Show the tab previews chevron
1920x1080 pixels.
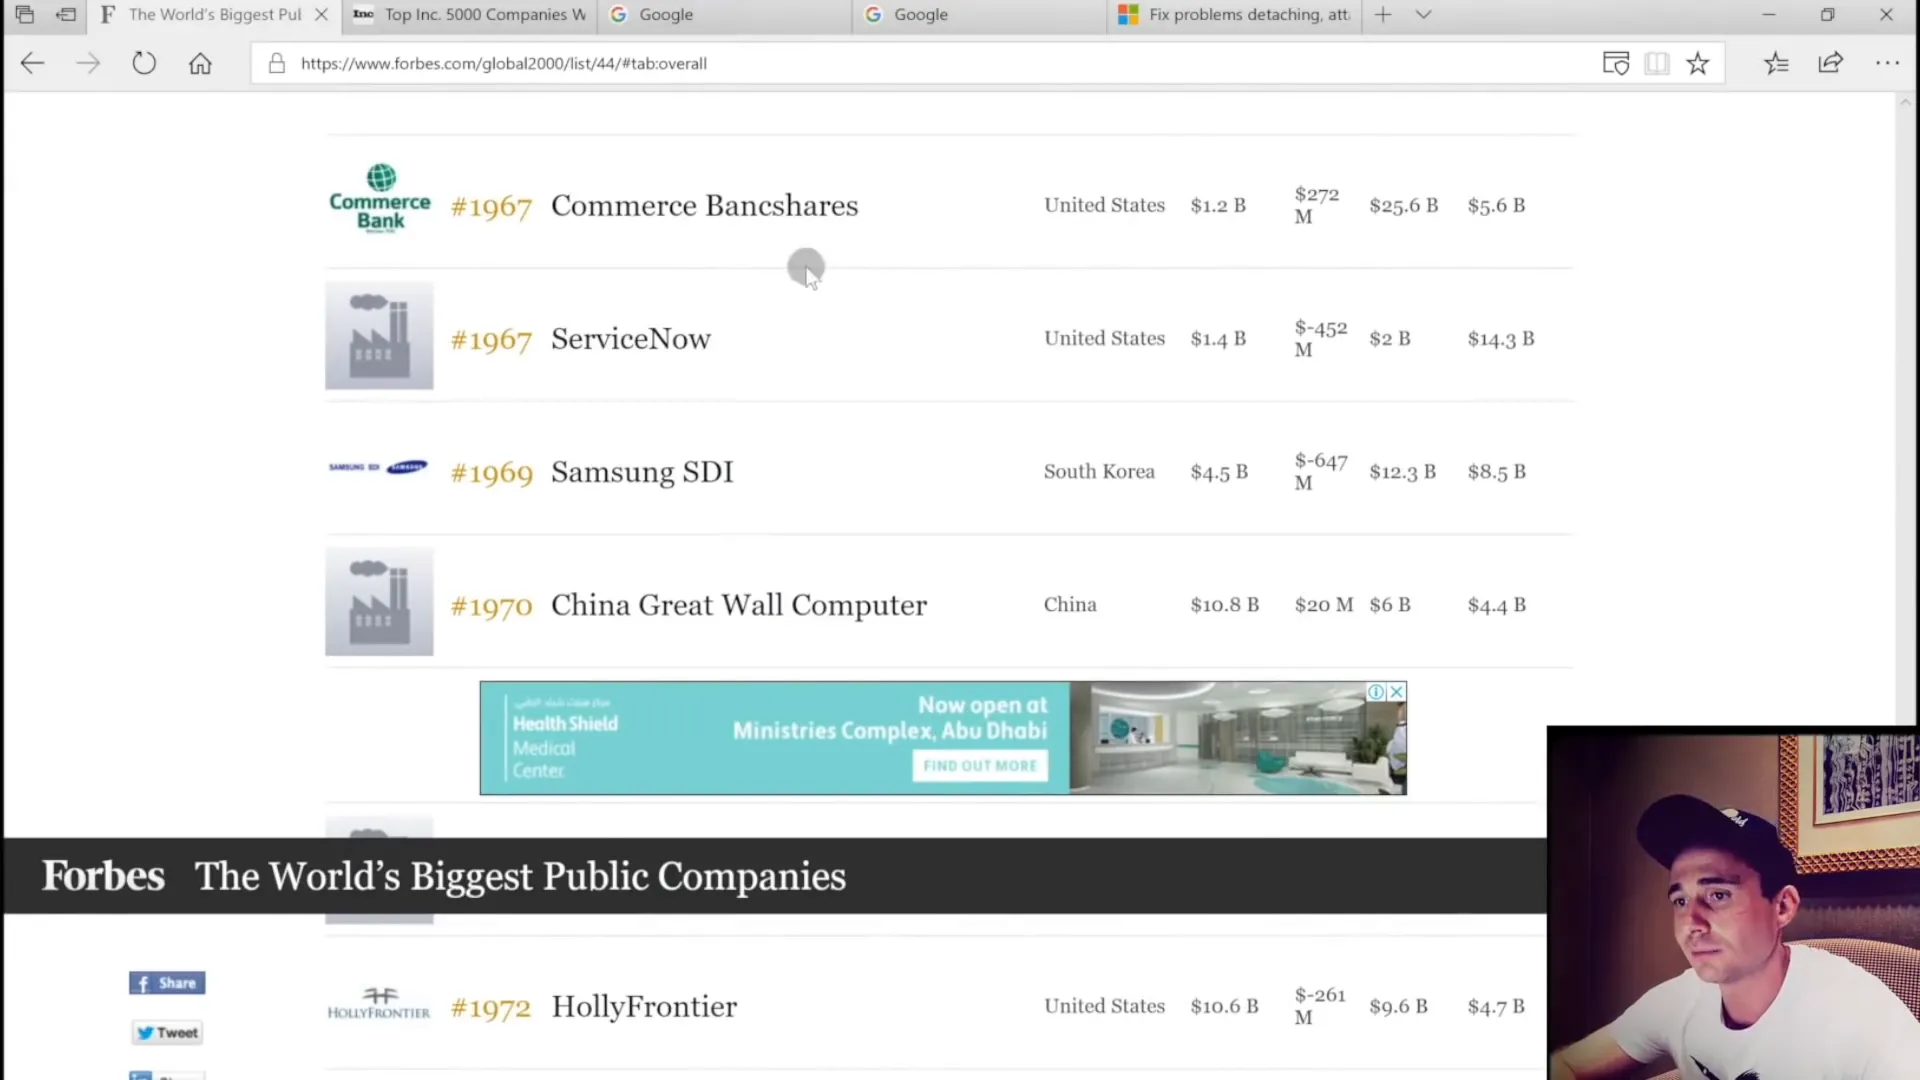coord(1423,14)
